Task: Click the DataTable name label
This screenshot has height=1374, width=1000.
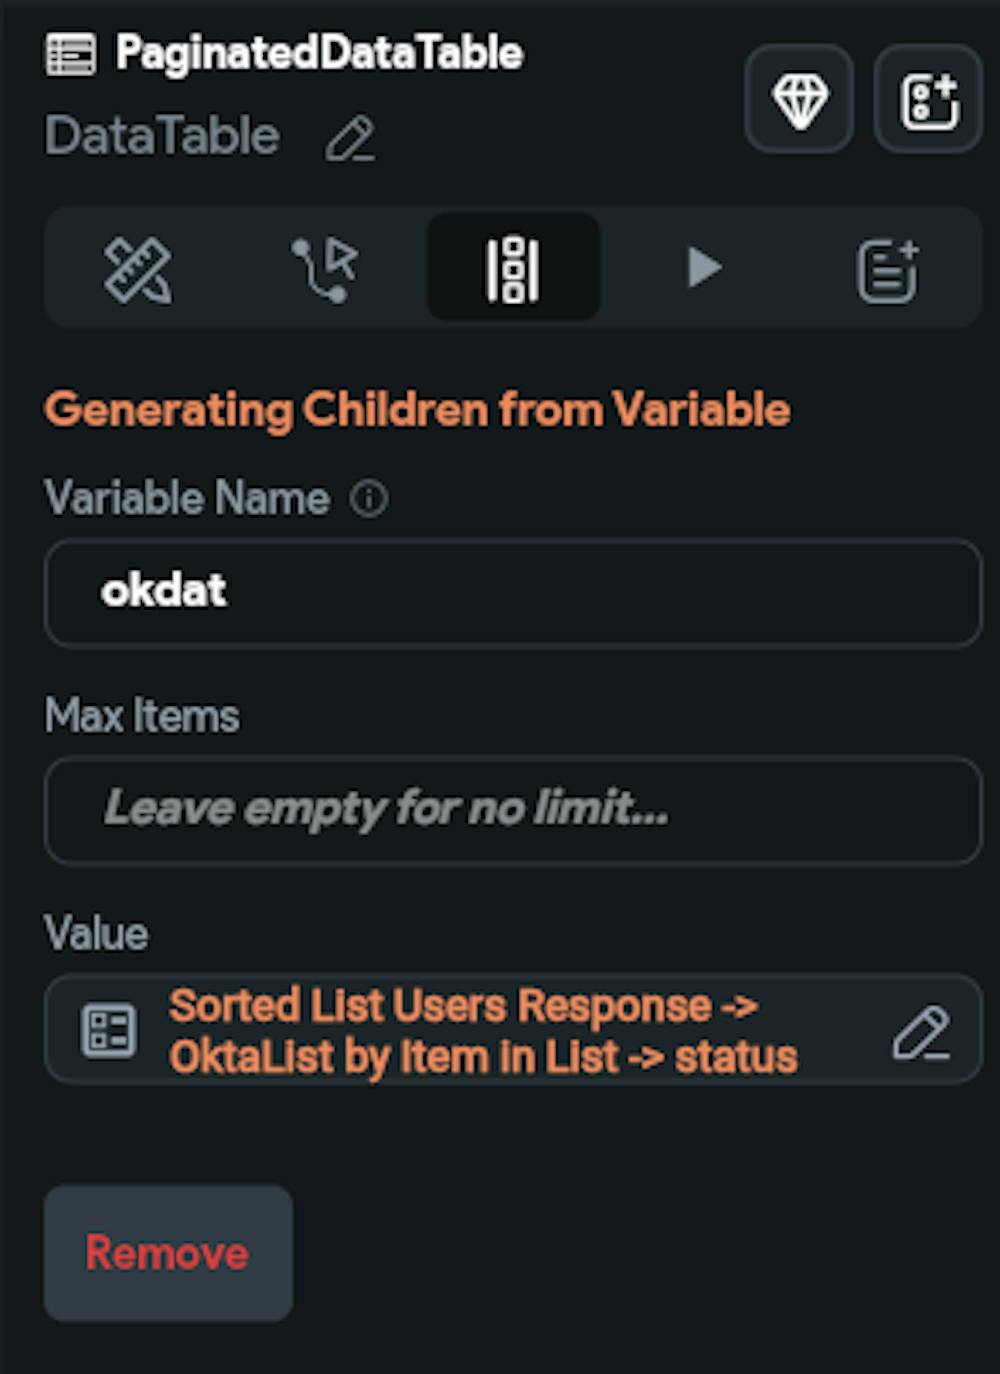Action: coord(162,136)
